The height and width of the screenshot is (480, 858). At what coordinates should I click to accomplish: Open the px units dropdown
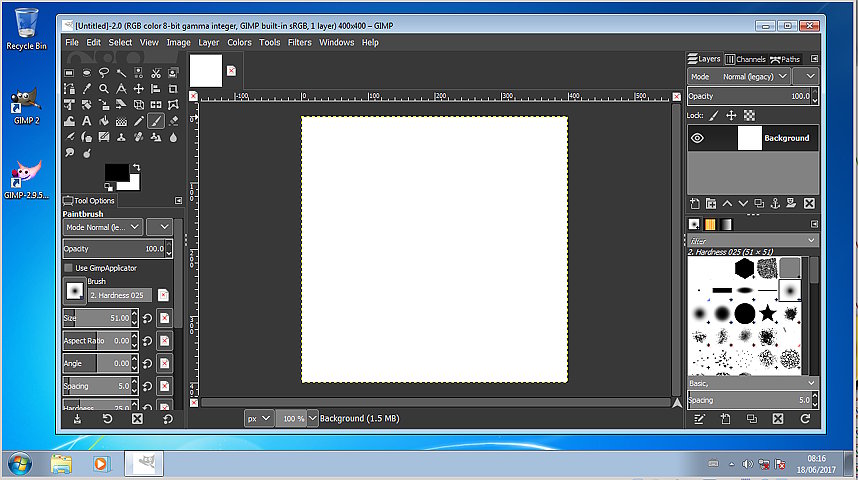coord(259,418)
